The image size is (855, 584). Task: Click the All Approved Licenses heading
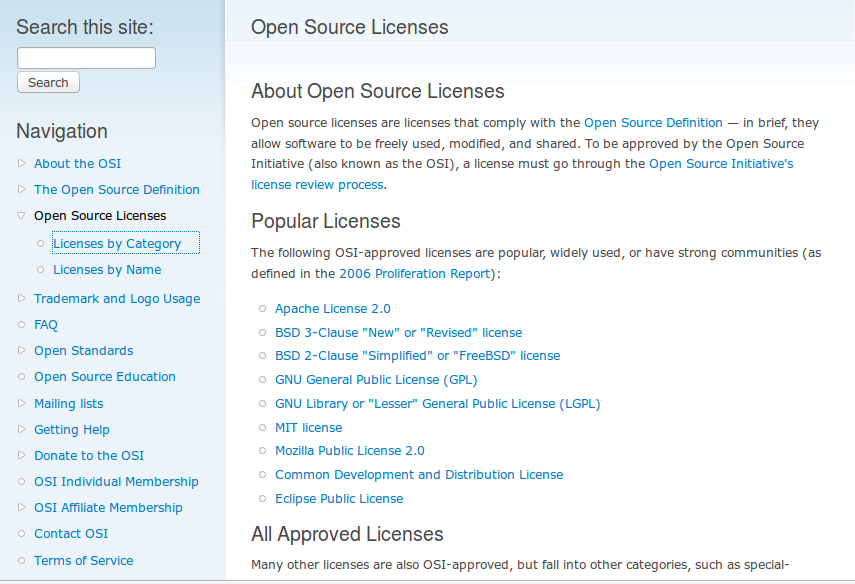pyautogui.click(x=347, y=534)
